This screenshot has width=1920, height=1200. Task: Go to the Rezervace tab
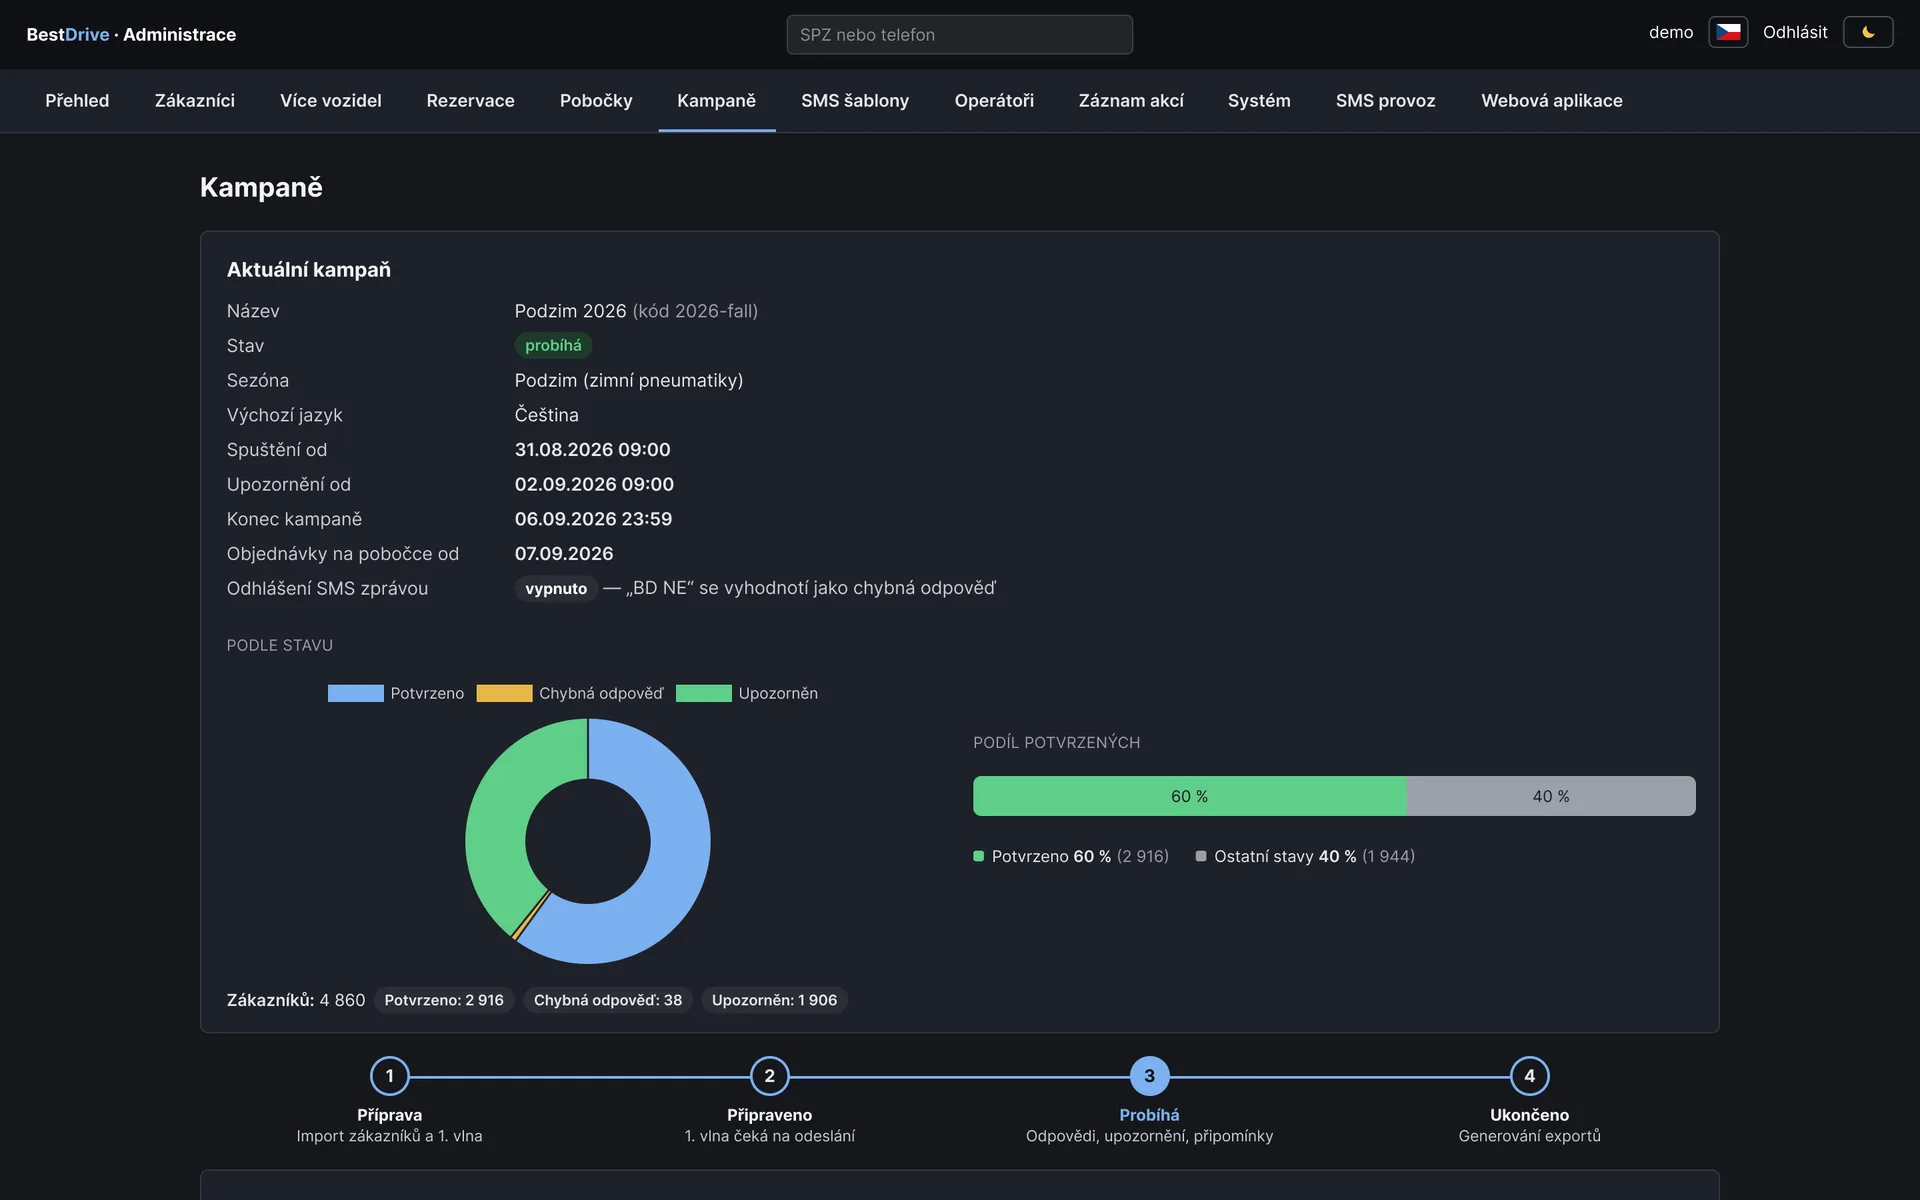470,101
